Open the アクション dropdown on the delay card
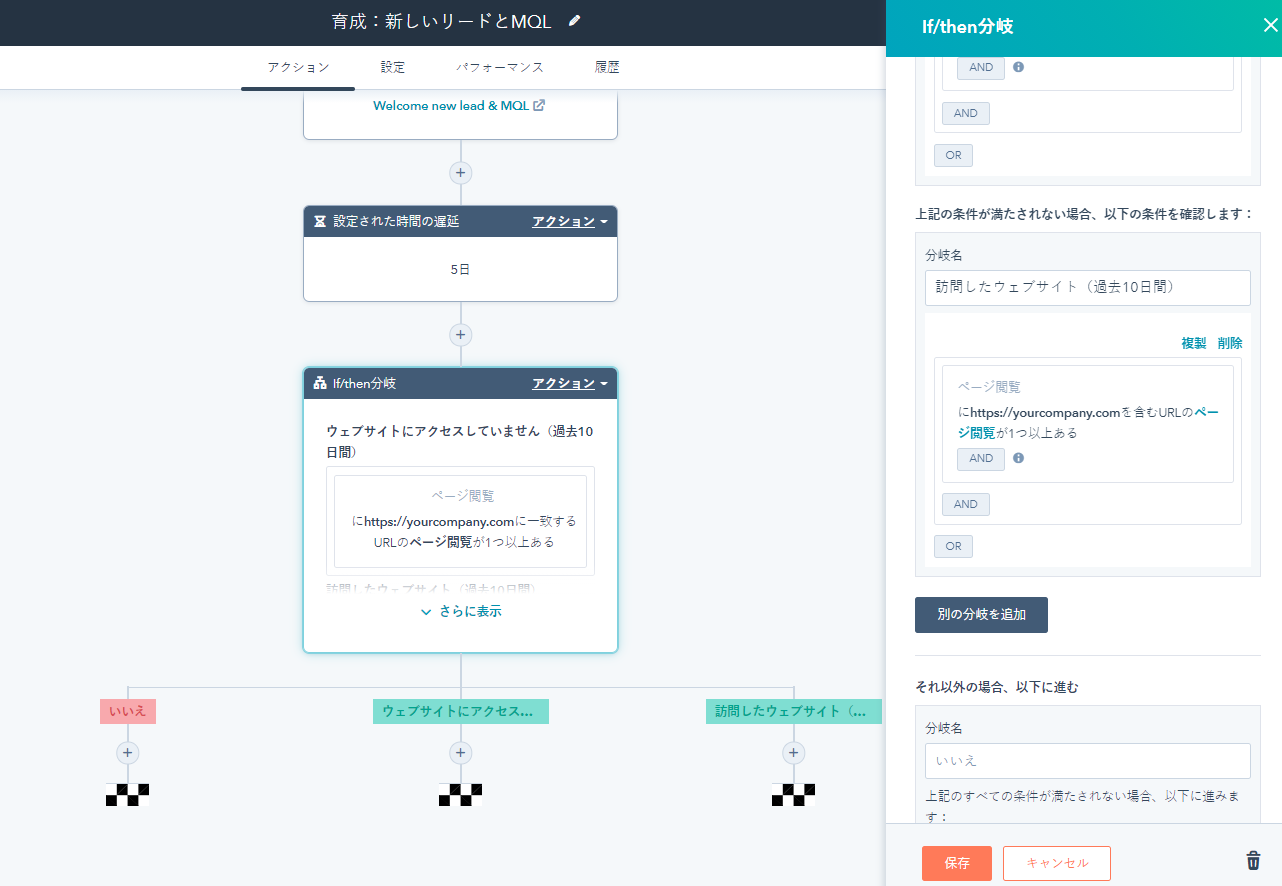Screen dimensions: 1282x886 tap(569, 221)
